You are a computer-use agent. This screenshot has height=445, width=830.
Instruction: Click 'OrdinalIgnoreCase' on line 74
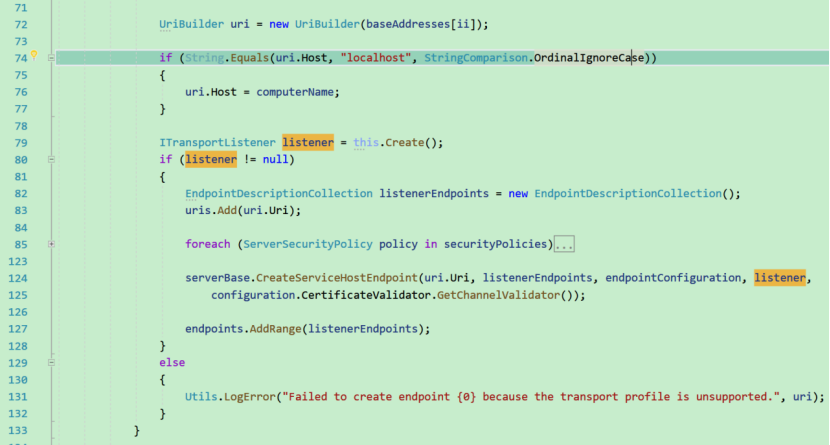pyautogui.click(x=589, y=58)
